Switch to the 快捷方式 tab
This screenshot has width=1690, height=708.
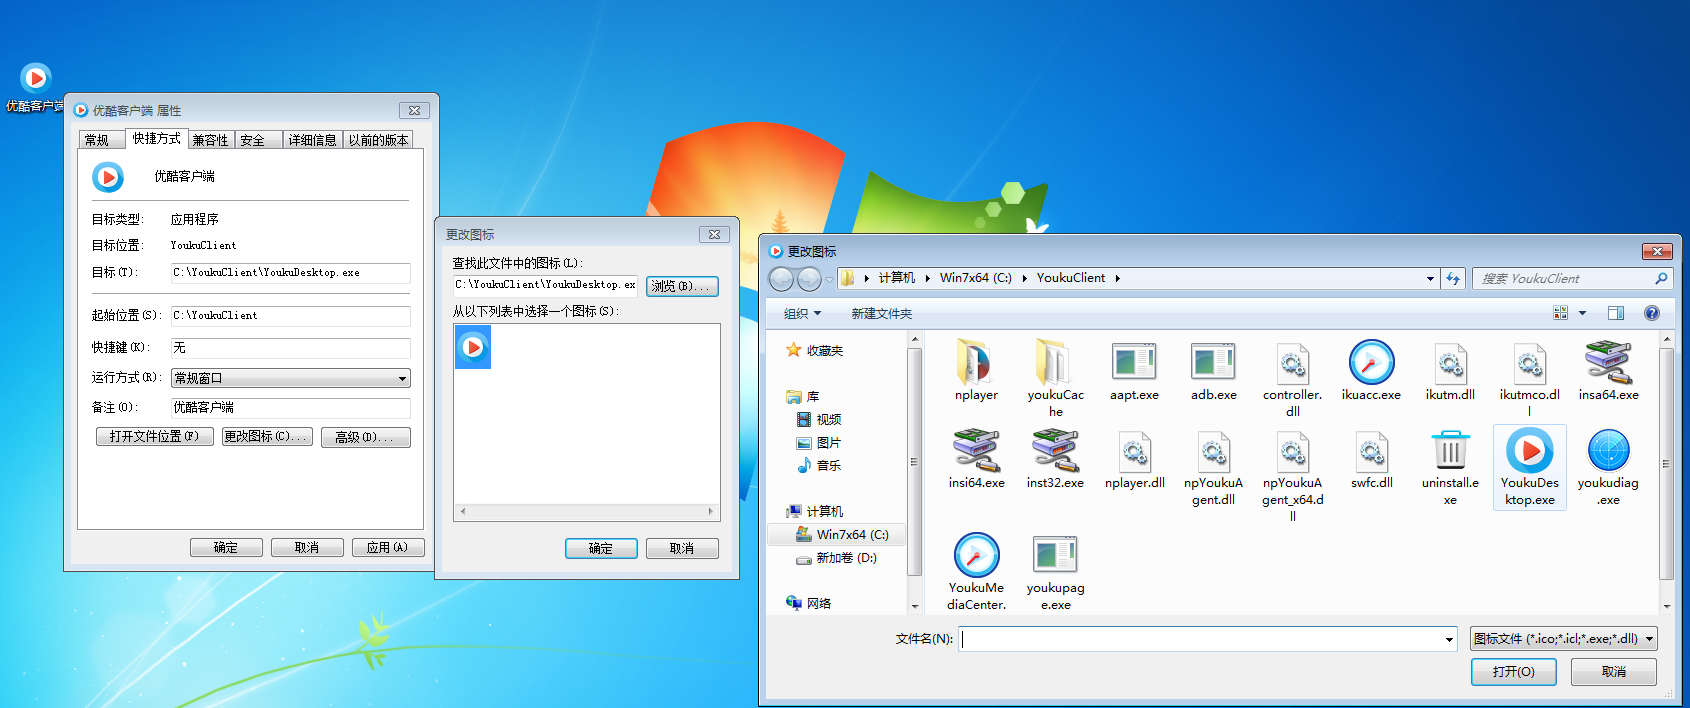coord(157,138)
